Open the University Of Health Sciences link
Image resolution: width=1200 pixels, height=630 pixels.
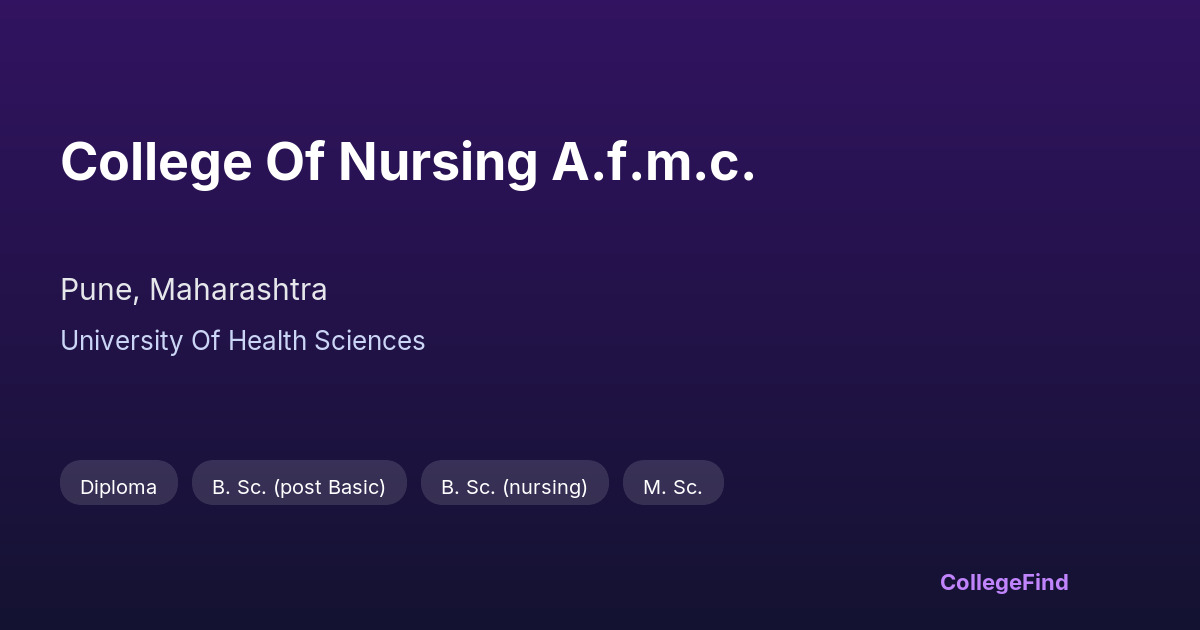click(242, 341)
